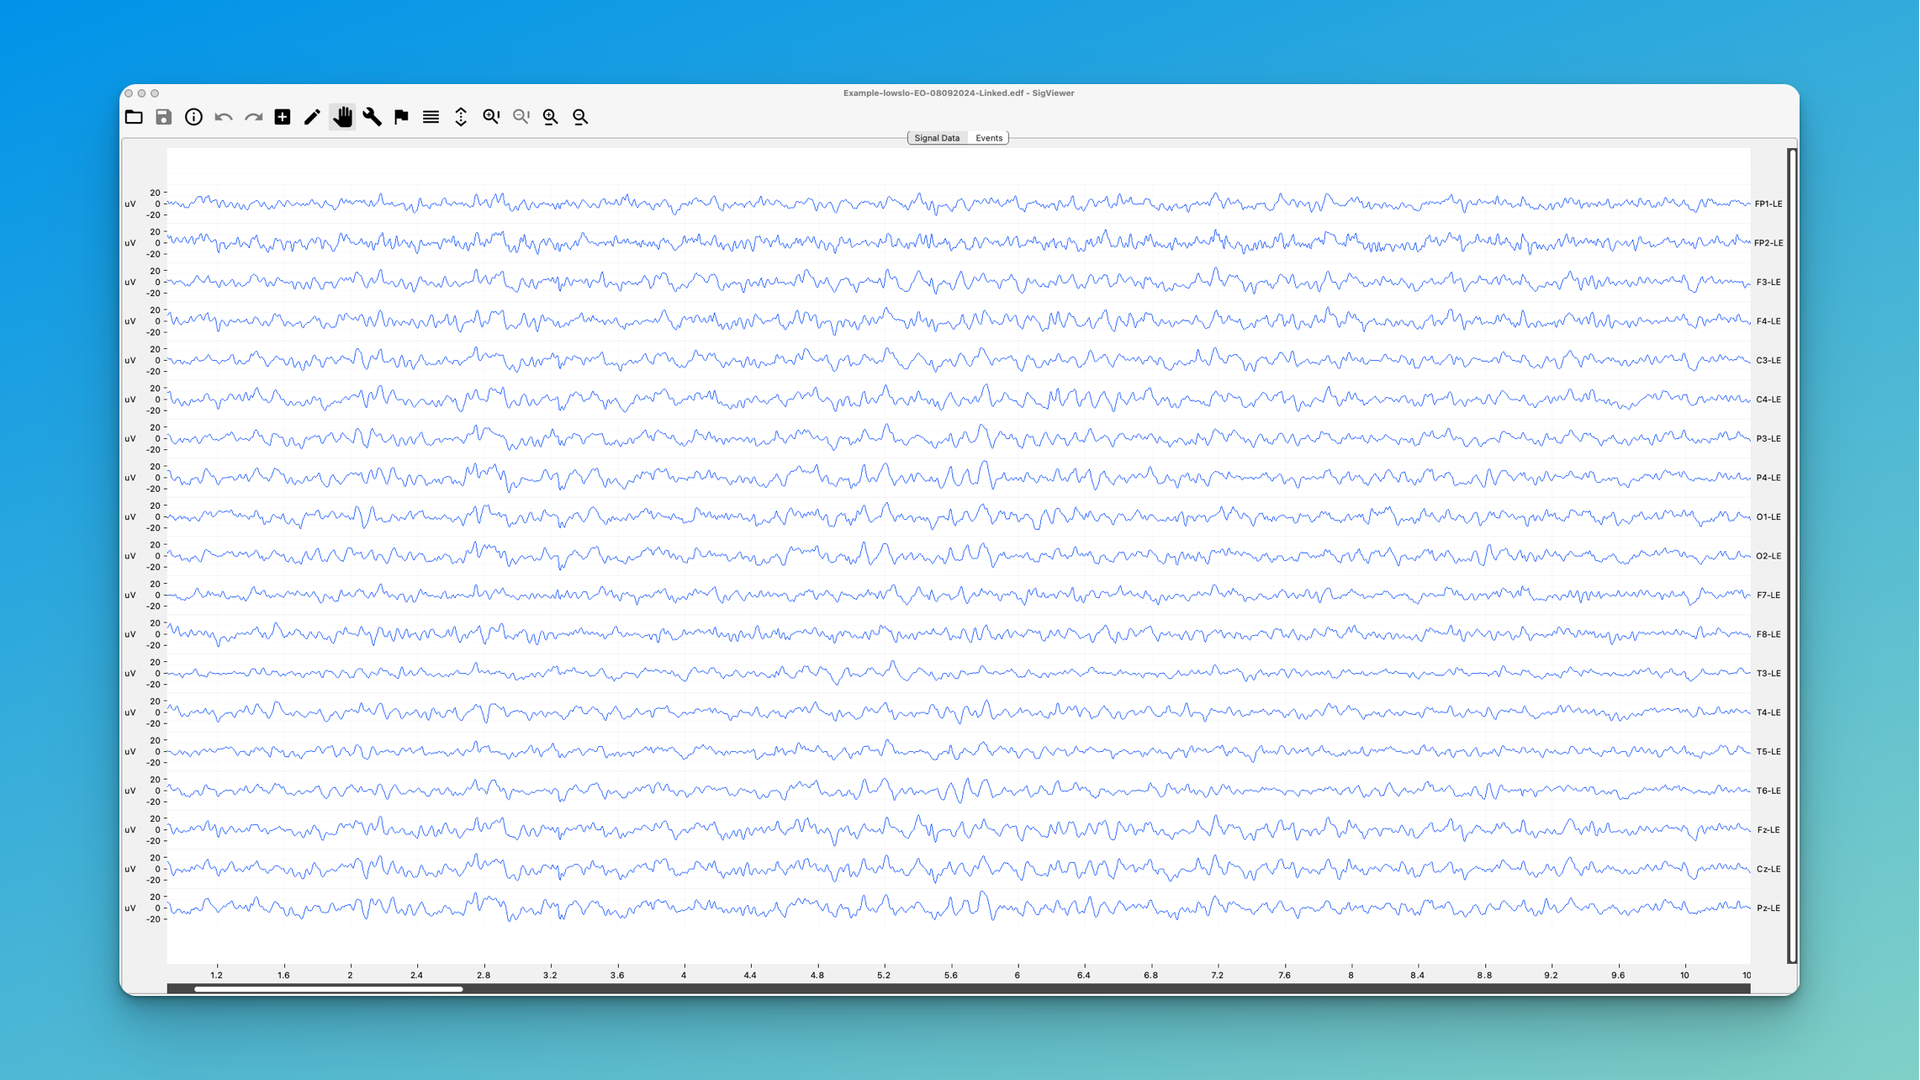Open a file with the folder icon
This screenshot has height=1080, width=1920.
coord(134,117)
